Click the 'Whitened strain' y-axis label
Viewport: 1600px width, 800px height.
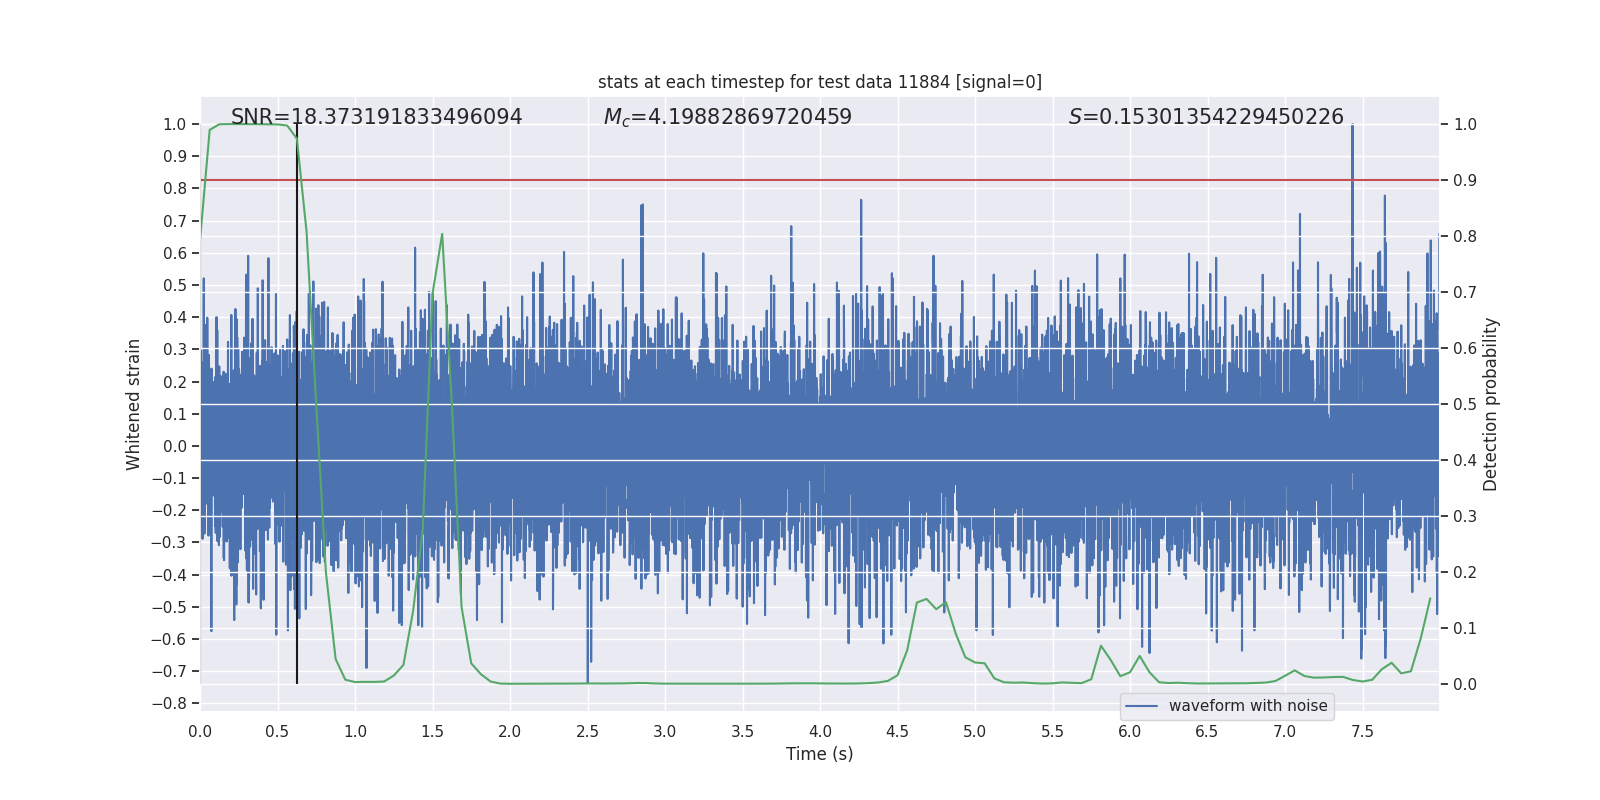(x=134, y=404)
